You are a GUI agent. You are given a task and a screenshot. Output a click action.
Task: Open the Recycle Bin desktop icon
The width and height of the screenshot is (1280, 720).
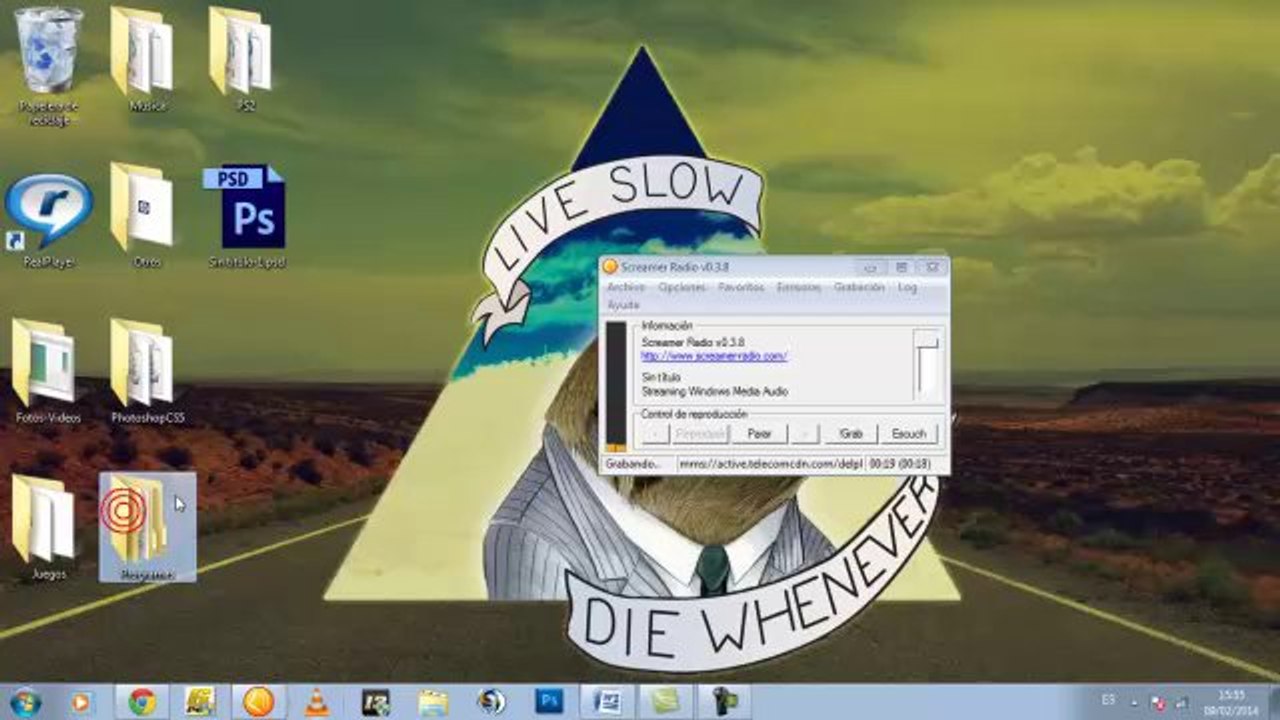point(48,66)
